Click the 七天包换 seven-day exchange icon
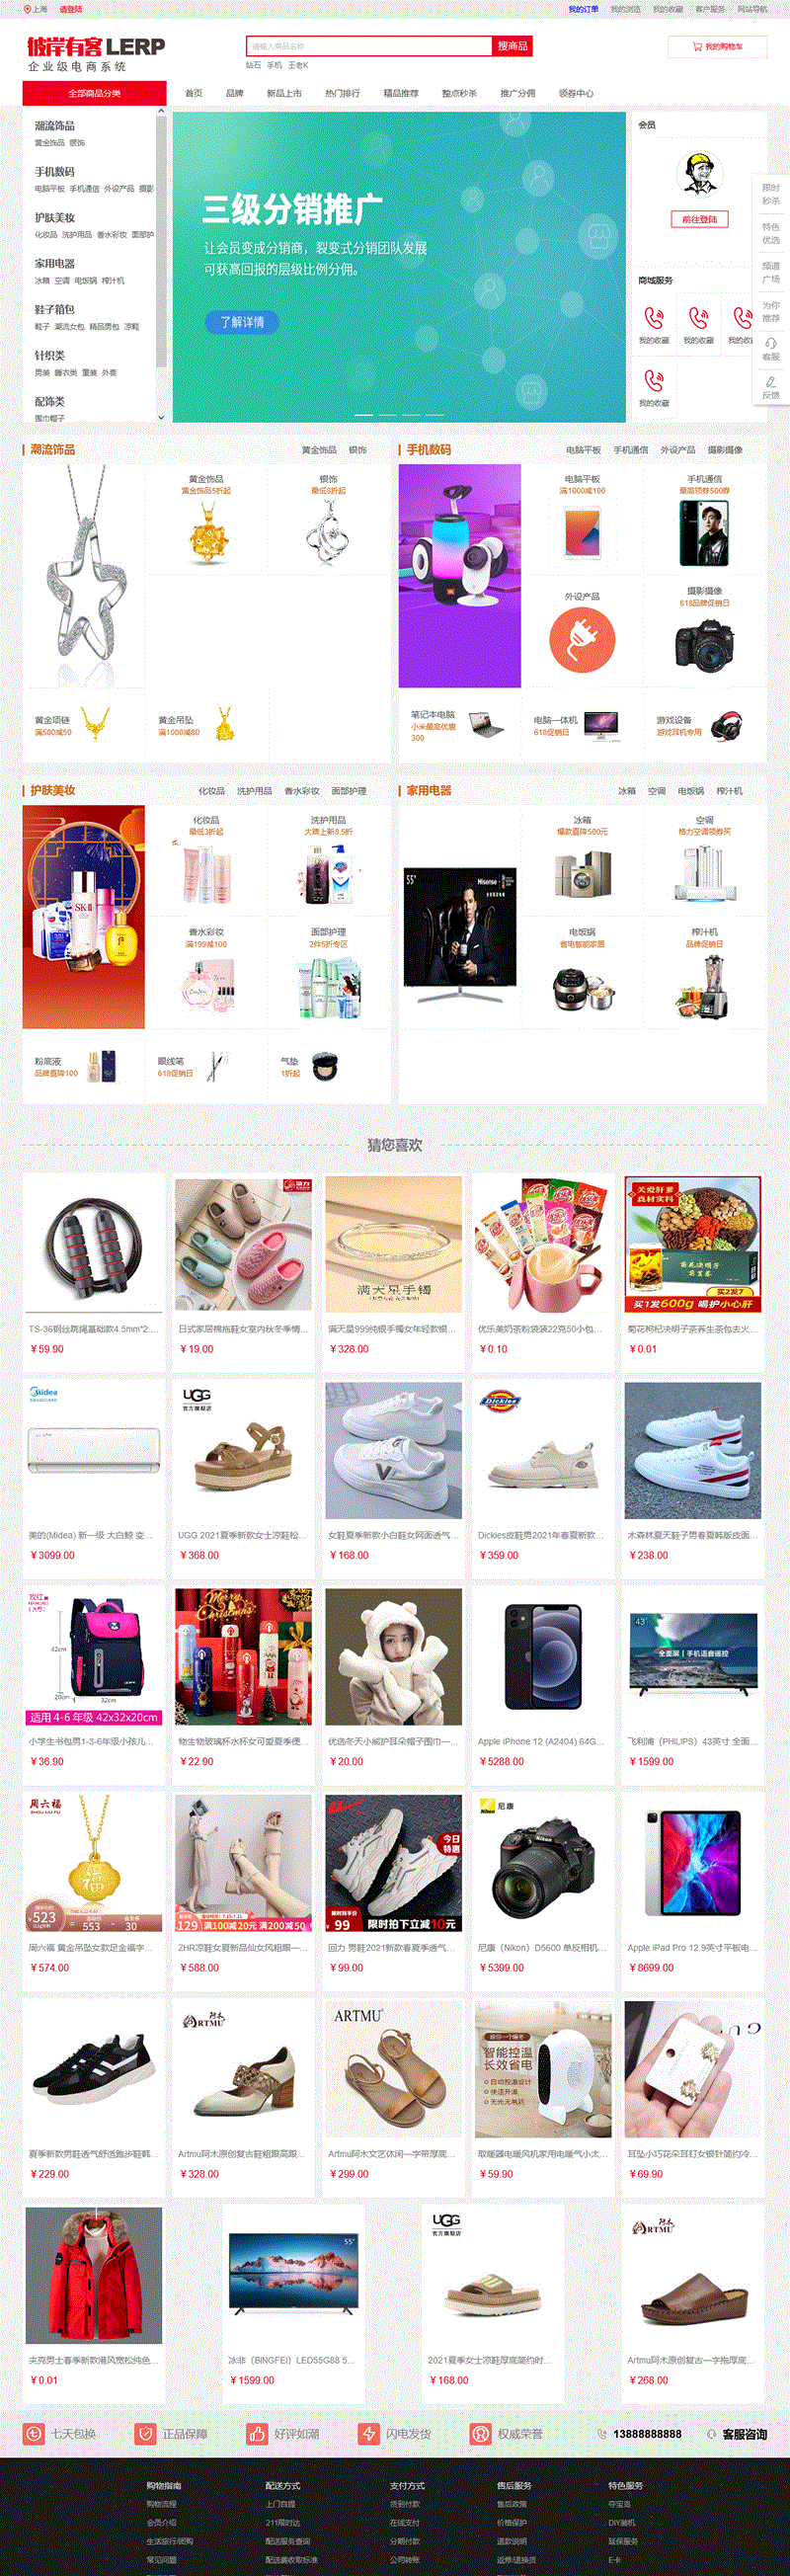Viewport: 790px width, 2576px height. (34, 2433)
